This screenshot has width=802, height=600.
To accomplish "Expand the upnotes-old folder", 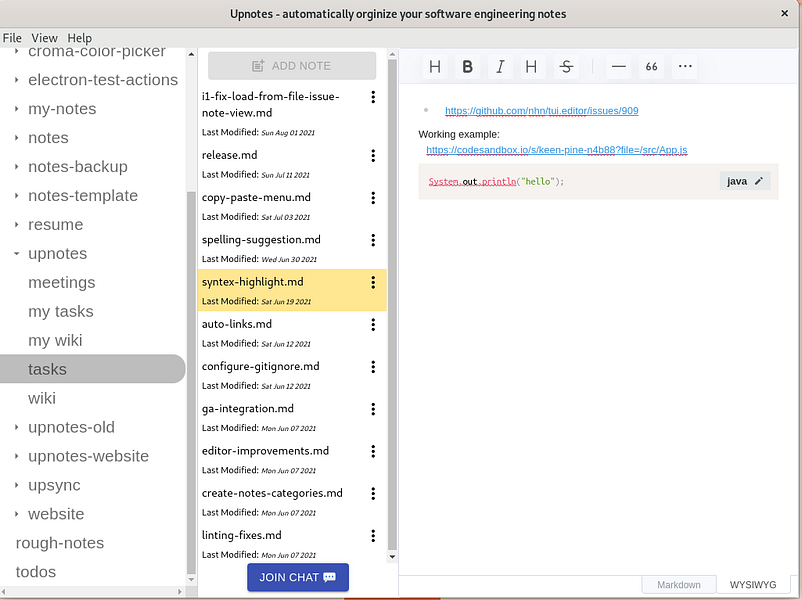I will coord(16,427).
